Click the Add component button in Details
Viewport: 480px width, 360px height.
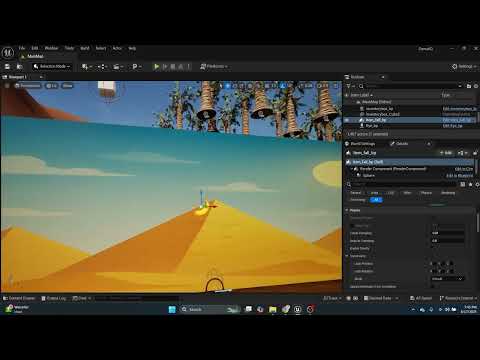[446, 153]
